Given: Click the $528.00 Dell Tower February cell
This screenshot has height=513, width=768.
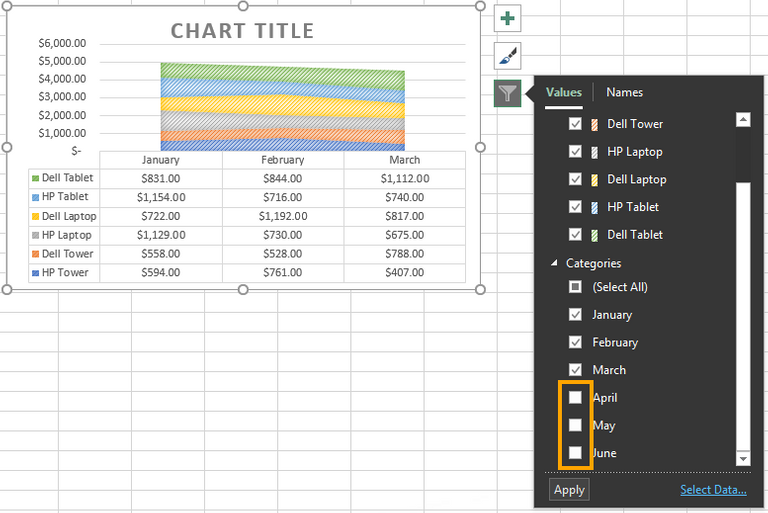Looking at the screenshot, I should (283, 254).
